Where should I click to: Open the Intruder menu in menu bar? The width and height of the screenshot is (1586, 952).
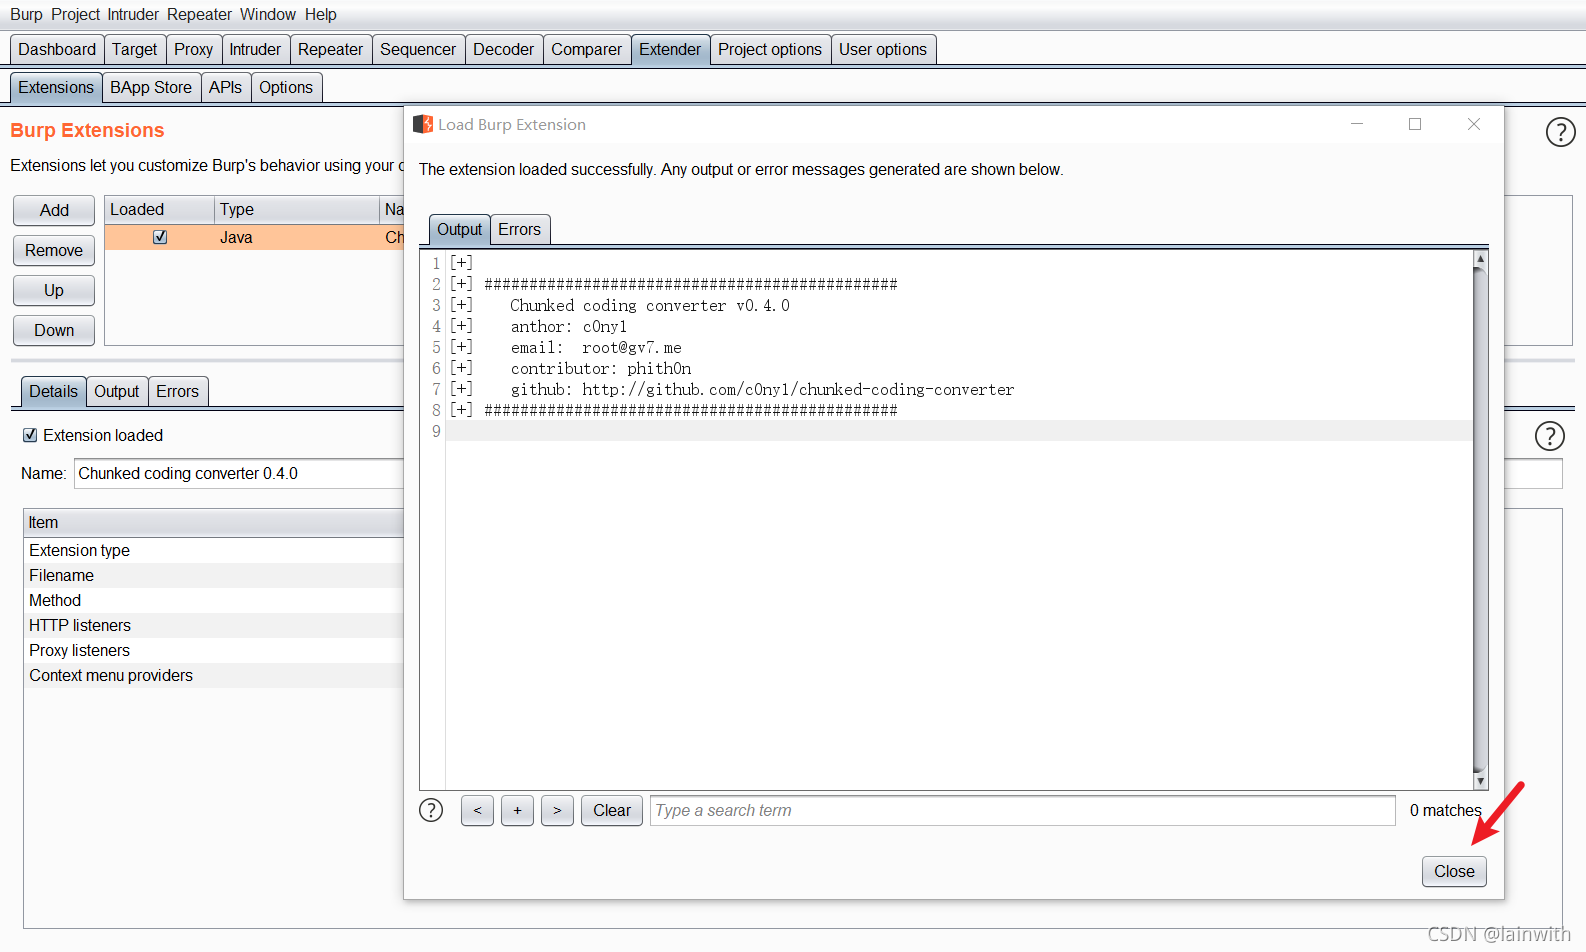point(133,14)
